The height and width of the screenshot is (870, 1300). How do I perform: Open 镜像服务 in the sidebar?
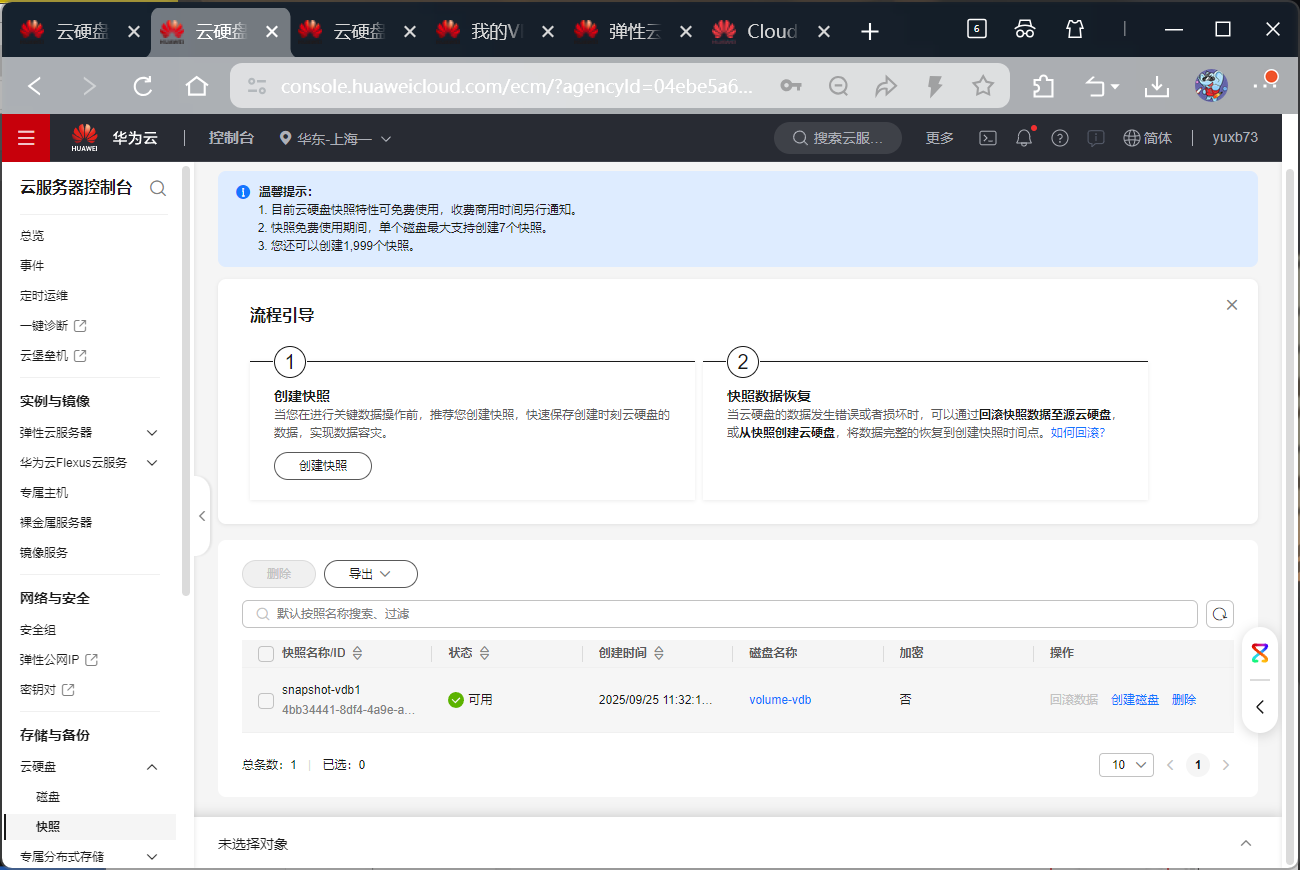click(44, 553)
